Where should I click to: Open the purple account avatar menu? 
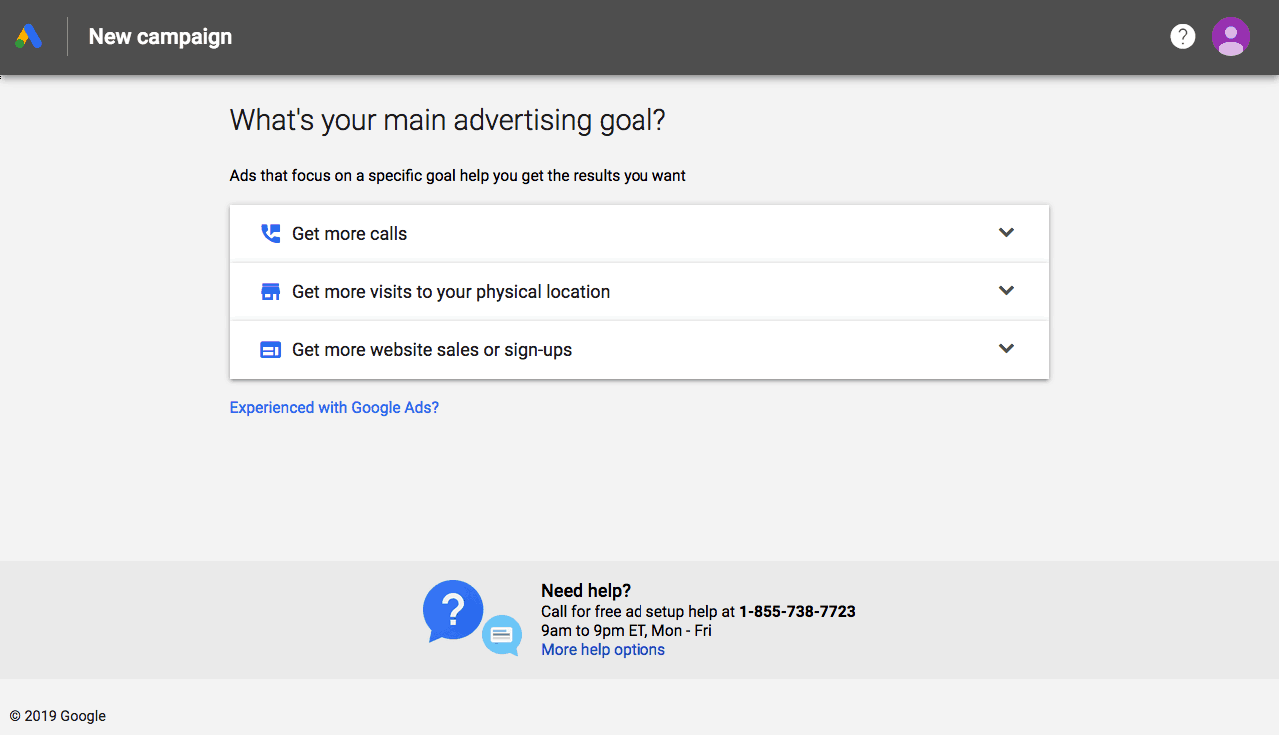click(x=1231, y=37)
